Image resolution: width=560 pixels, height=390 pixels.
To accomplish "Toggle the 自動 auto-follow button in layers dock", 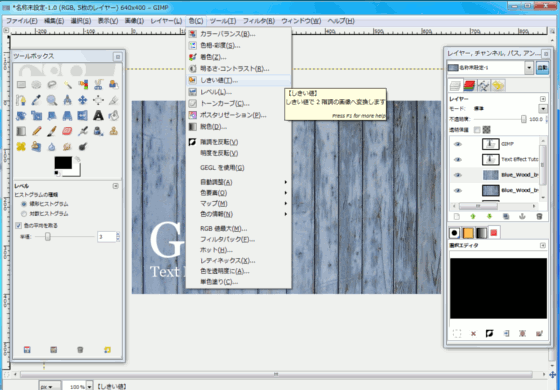I will (542, 68).
